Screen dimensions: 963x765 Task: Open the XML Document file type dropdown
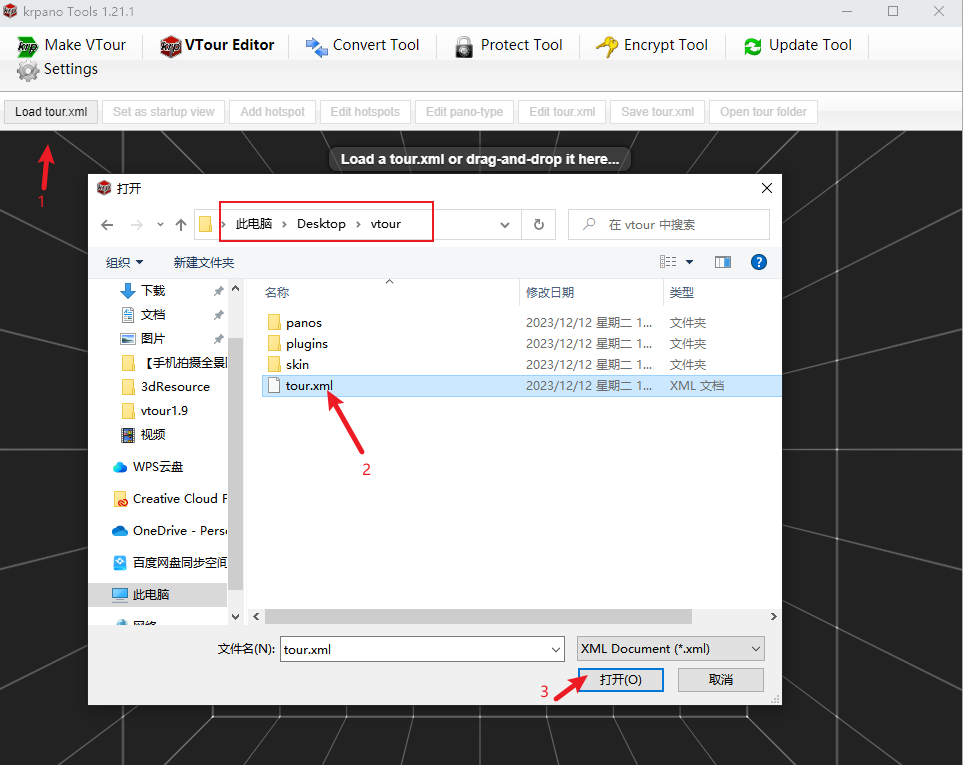[671, 648]
